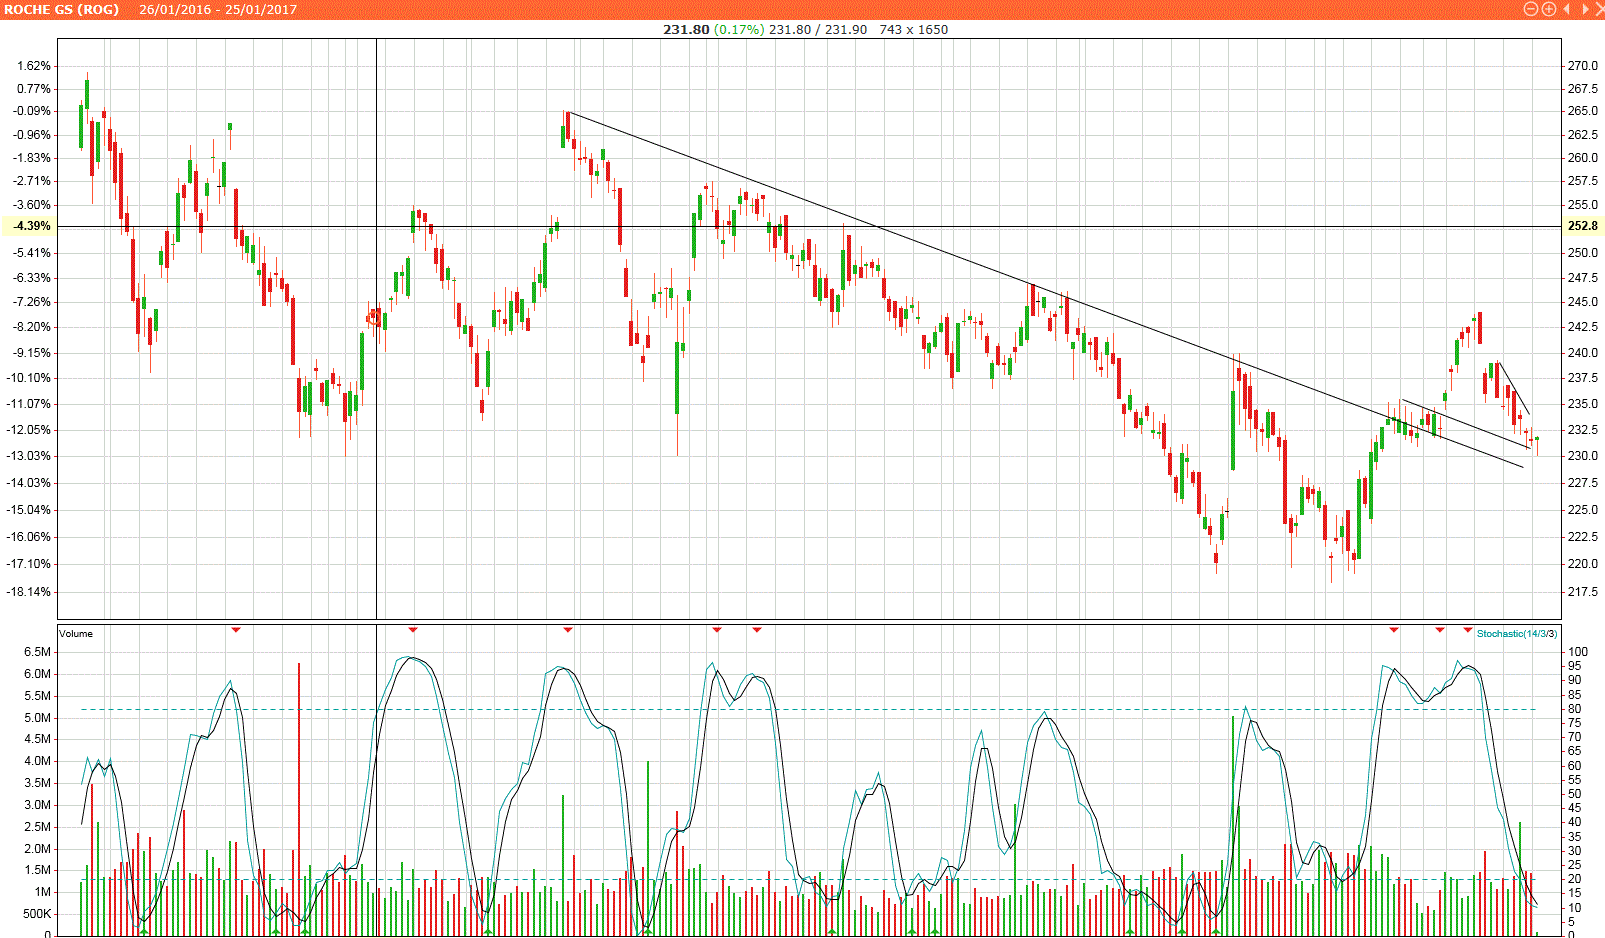Click the 3.0M volume axis label
1605x938 pixels.
[x=38, y=805]
